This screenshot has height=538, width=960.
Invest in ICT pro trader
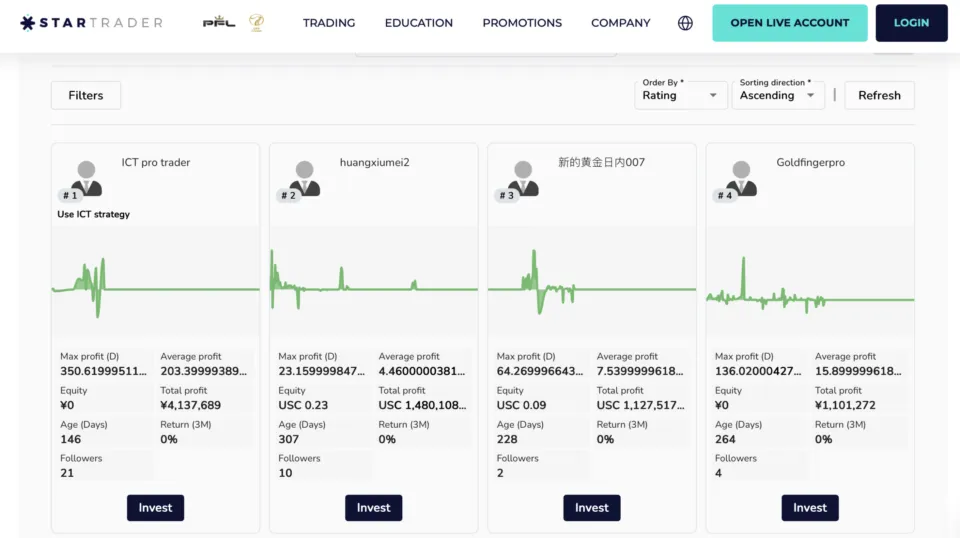coord(155,508)
